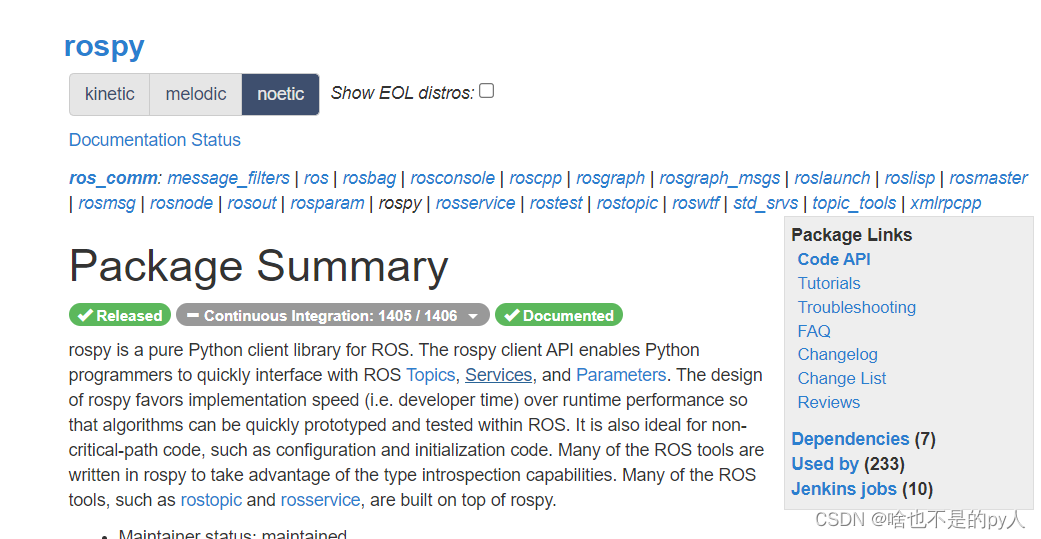Viewport: 1041px width, 539px height.
Task: Open the rosparam package link
Action: coord(327,203)
